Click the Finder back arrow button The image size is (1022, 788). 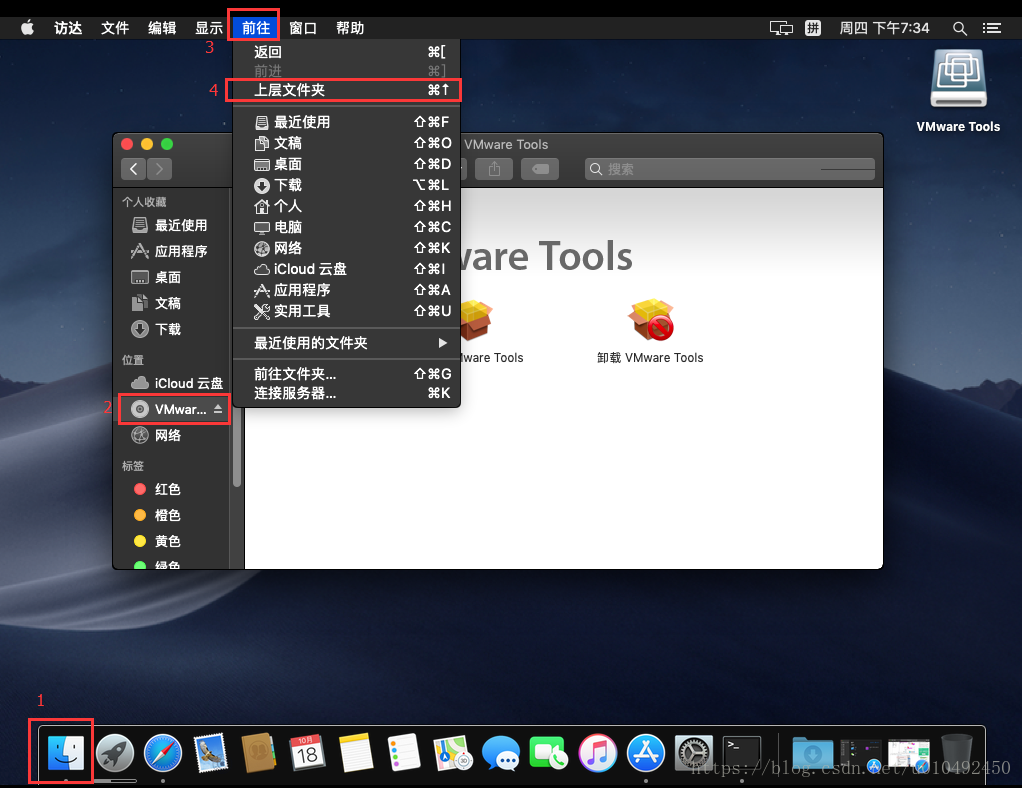134,169
